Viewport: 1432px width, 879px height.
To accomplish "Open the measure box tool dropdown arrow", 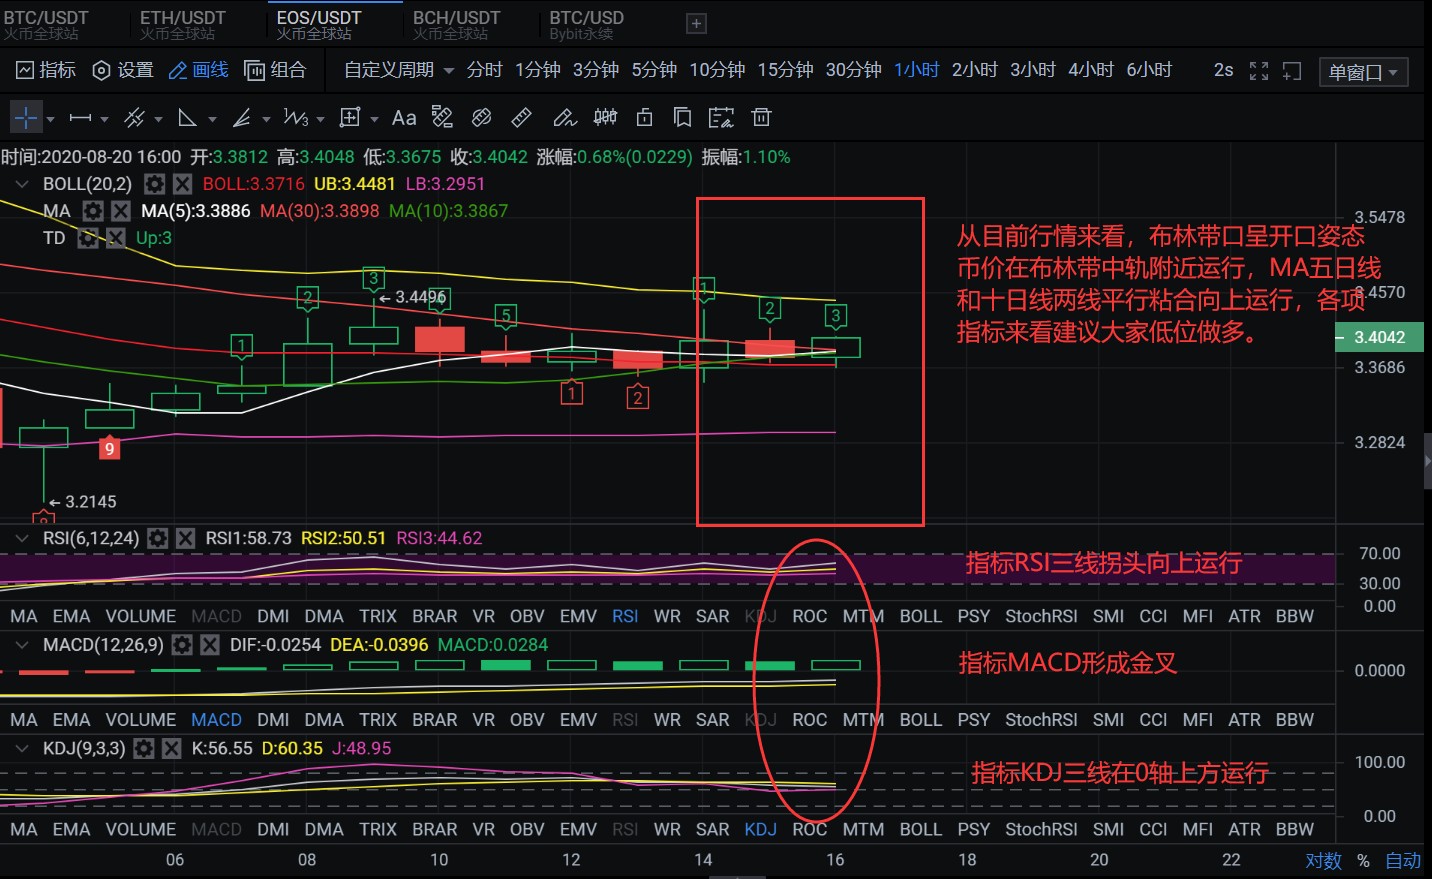I will pyautogui.click(x=374, y=119).
